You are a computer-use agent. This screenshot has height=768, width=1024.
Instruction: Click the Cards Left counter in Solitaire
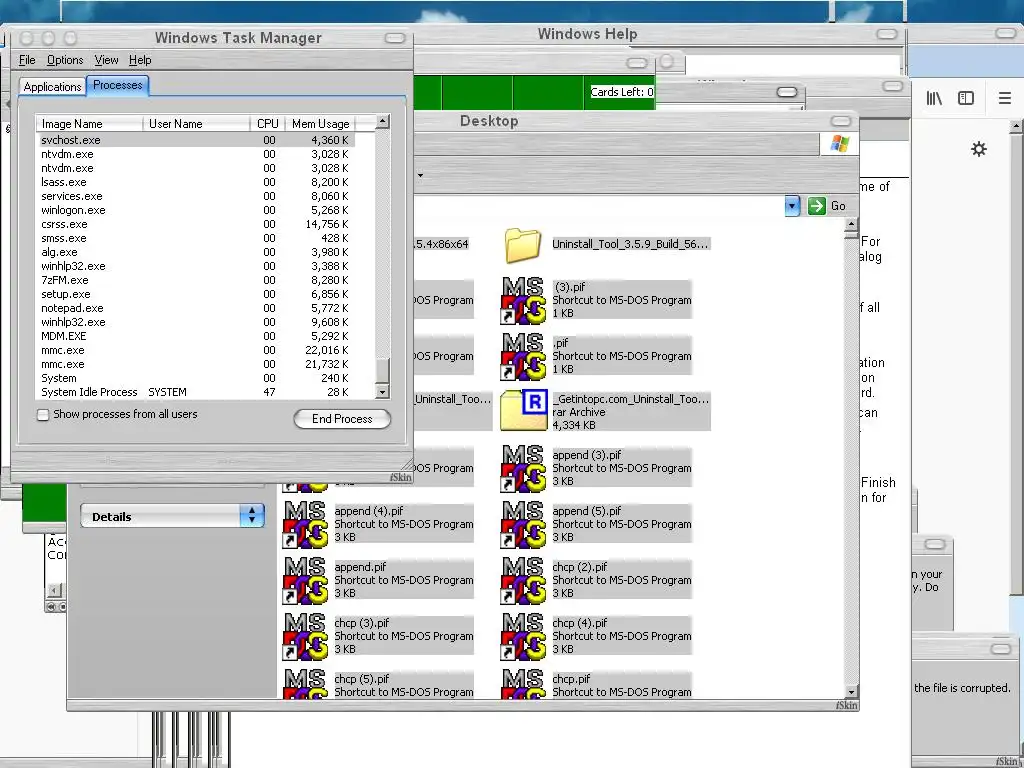(622, 92)
